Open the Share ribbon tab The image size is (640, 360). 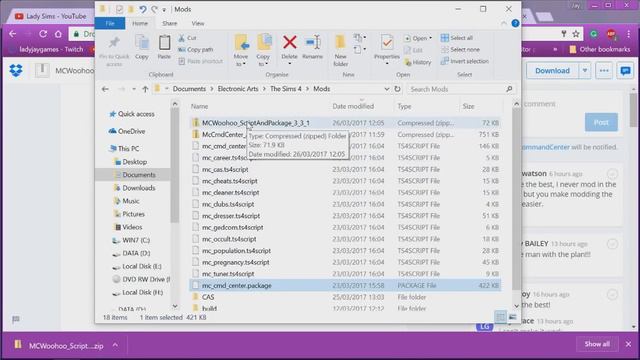(x=169, y=23)
